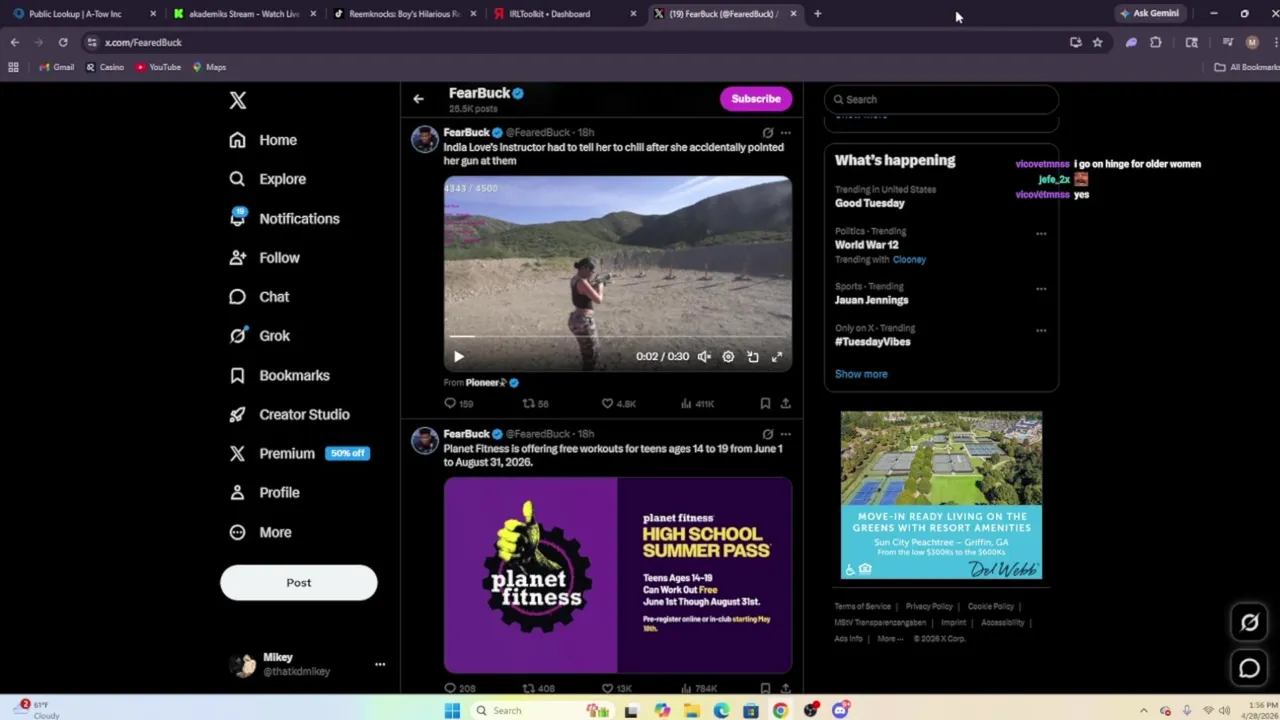The image size is (1280, 720).
Task: Open floating Grok button
Action: pos(1249,622)
